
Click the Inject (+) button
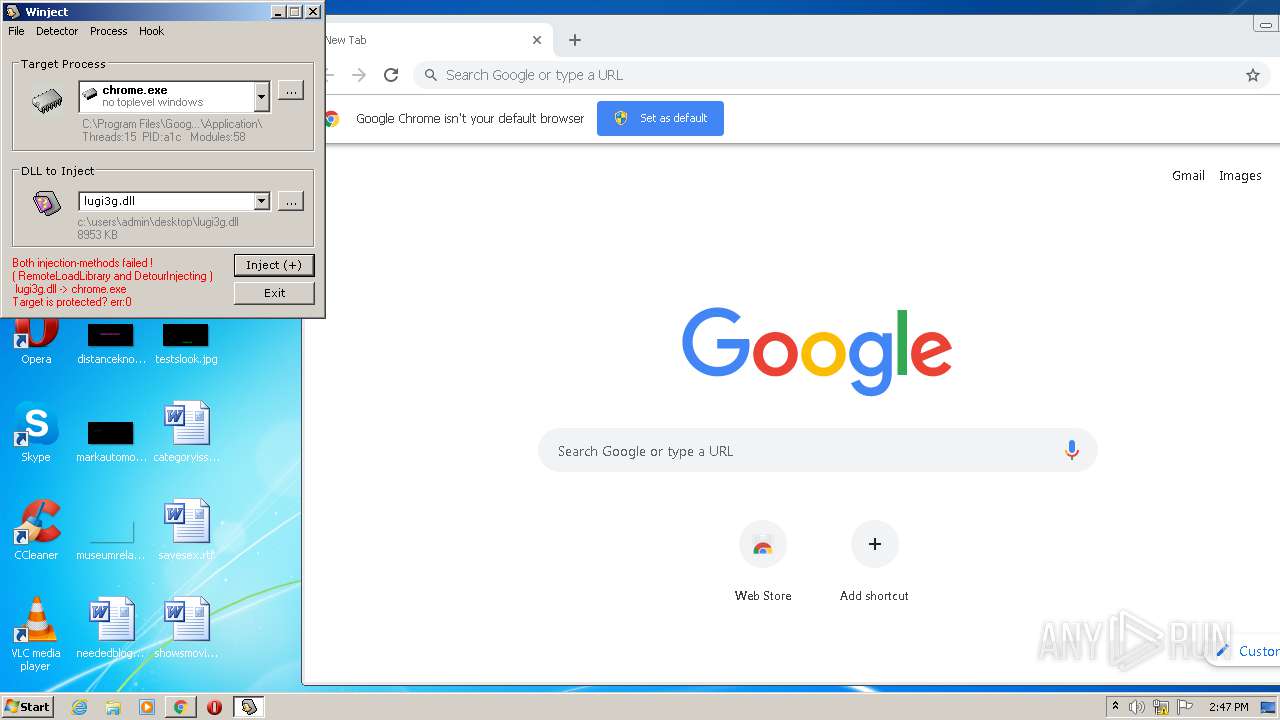click(x=274, y=265)
